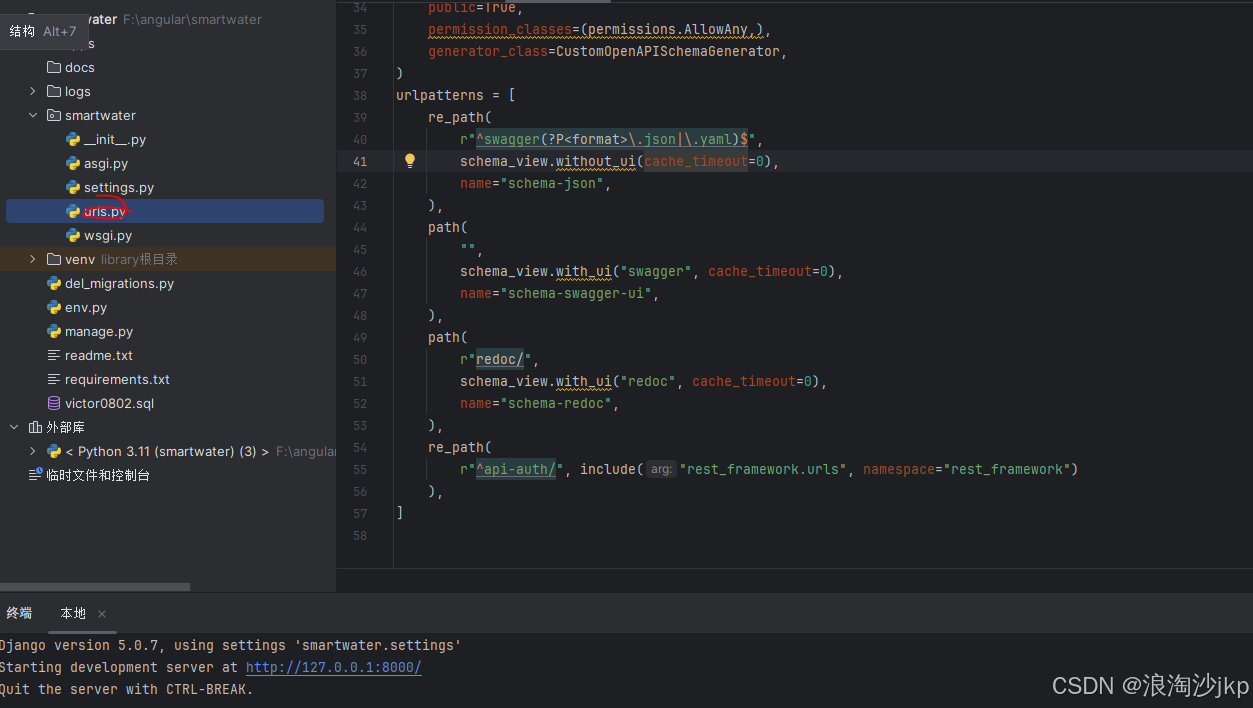Expand the venv library root folder
The height and width of the screenshot is (708, 1253).
pyautogui.click(x=33, y=259)
